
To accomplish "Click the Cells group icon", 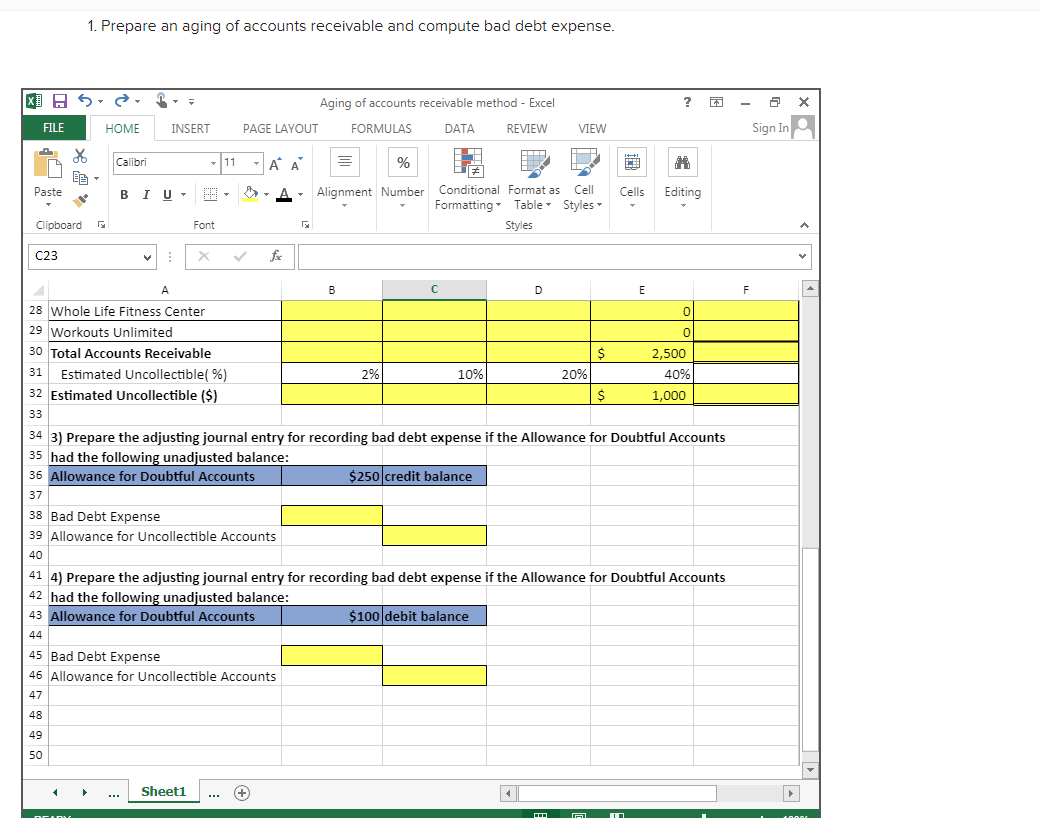I will click(631, 162).
